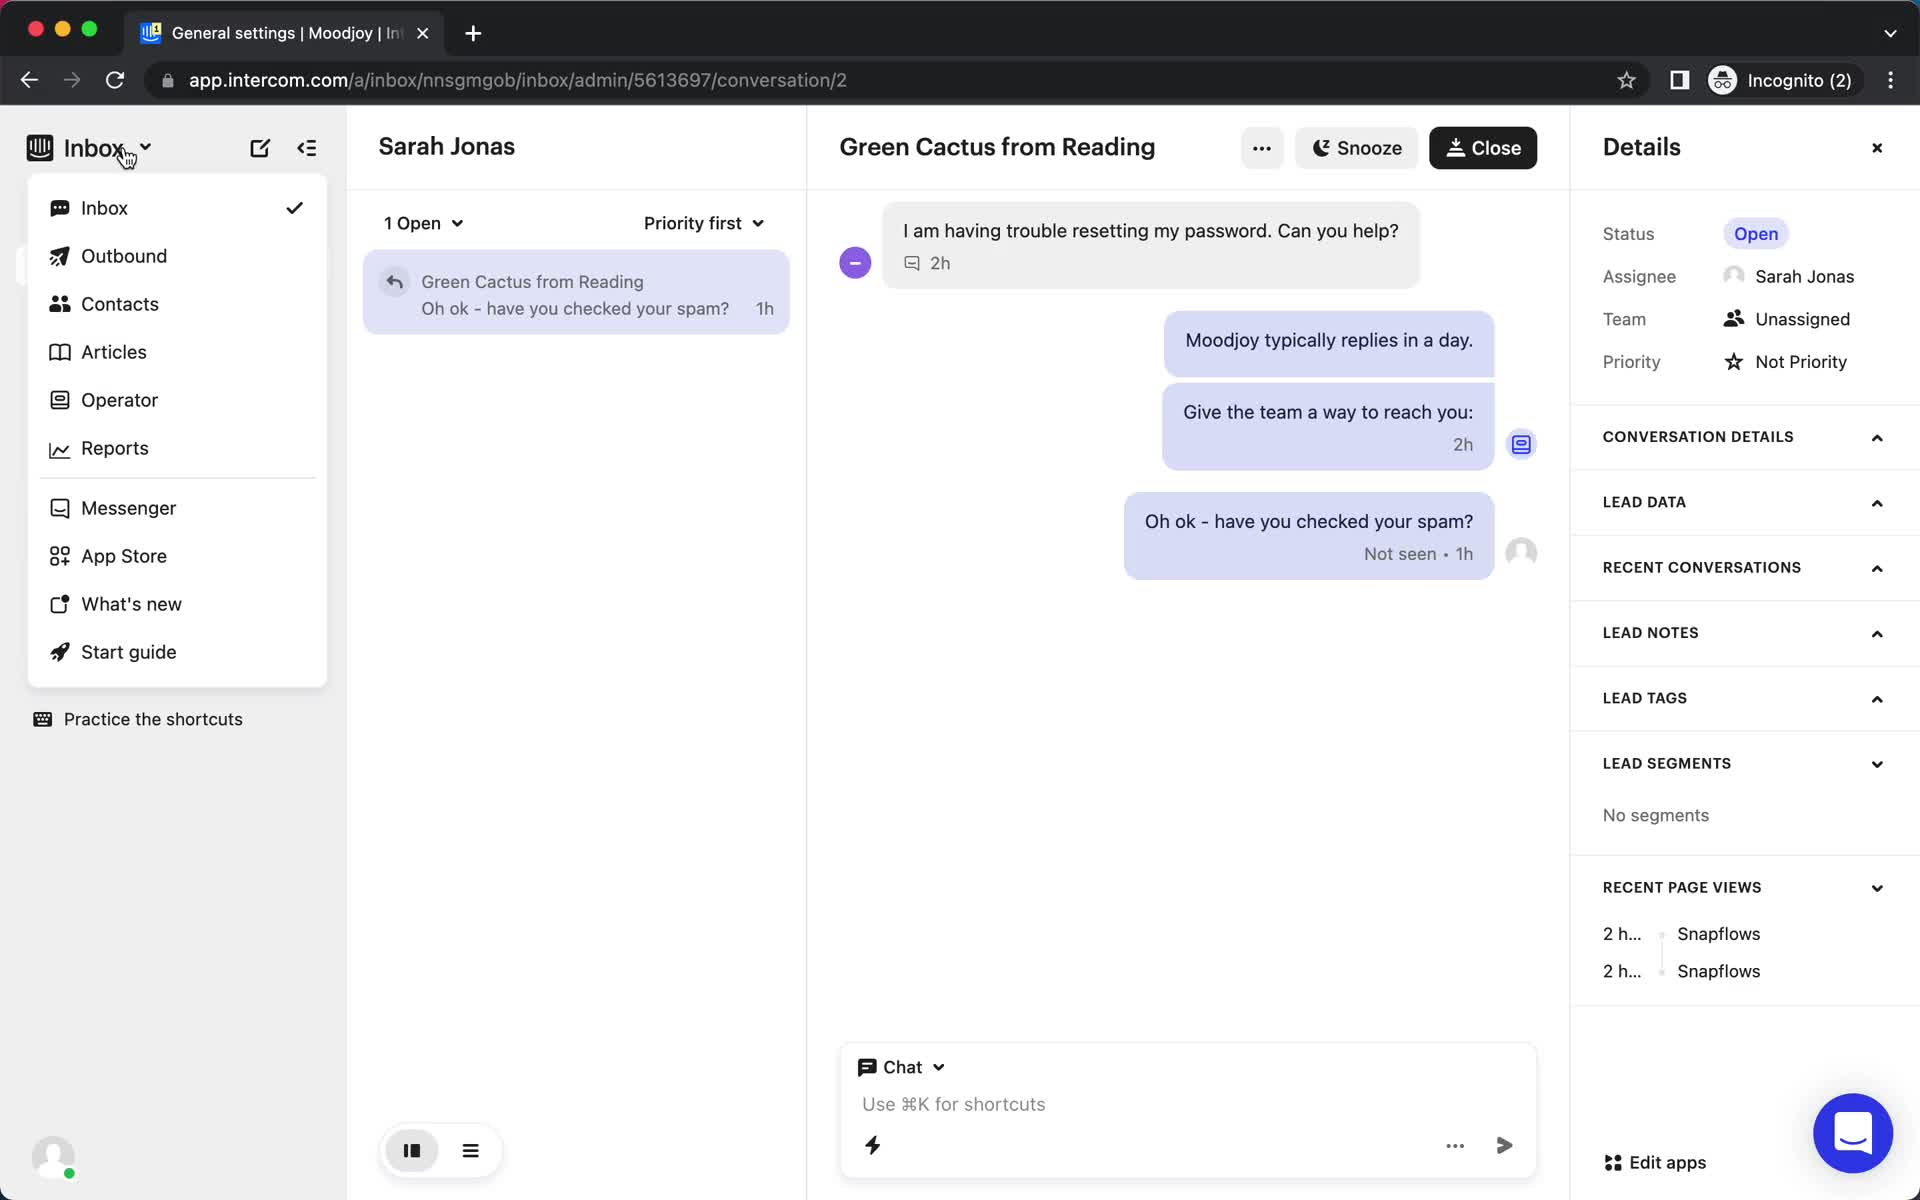Click the compose new message icon
Screen dimensions: 1920x1200
tap(260, 148)
